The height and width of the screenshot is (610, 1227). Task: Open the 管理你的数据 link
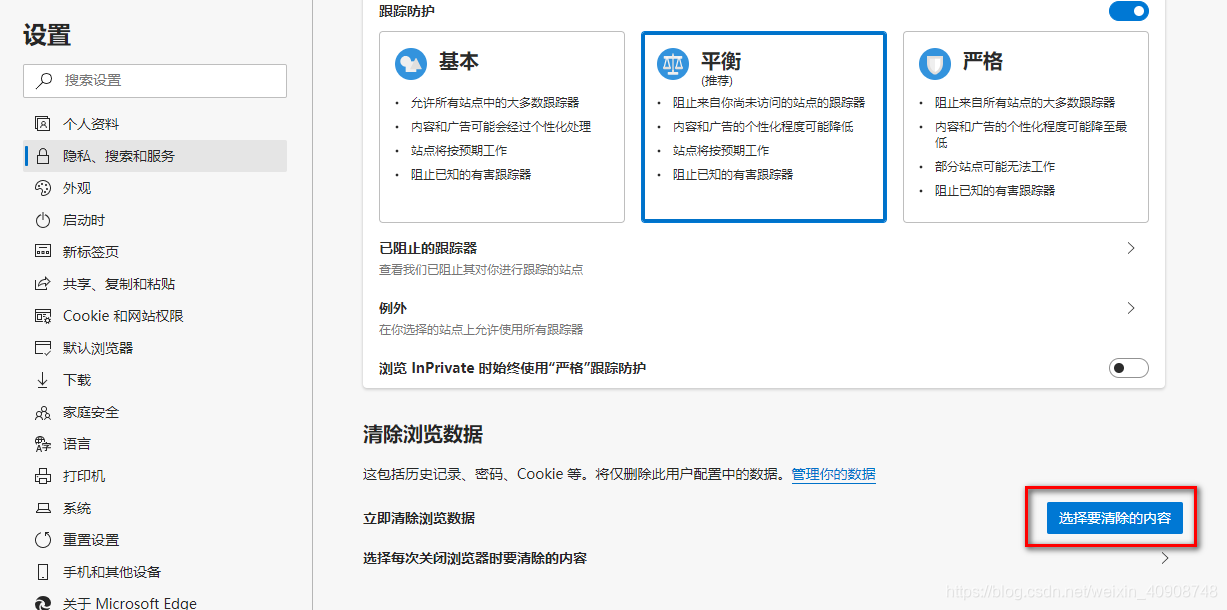tap(833, 474)
